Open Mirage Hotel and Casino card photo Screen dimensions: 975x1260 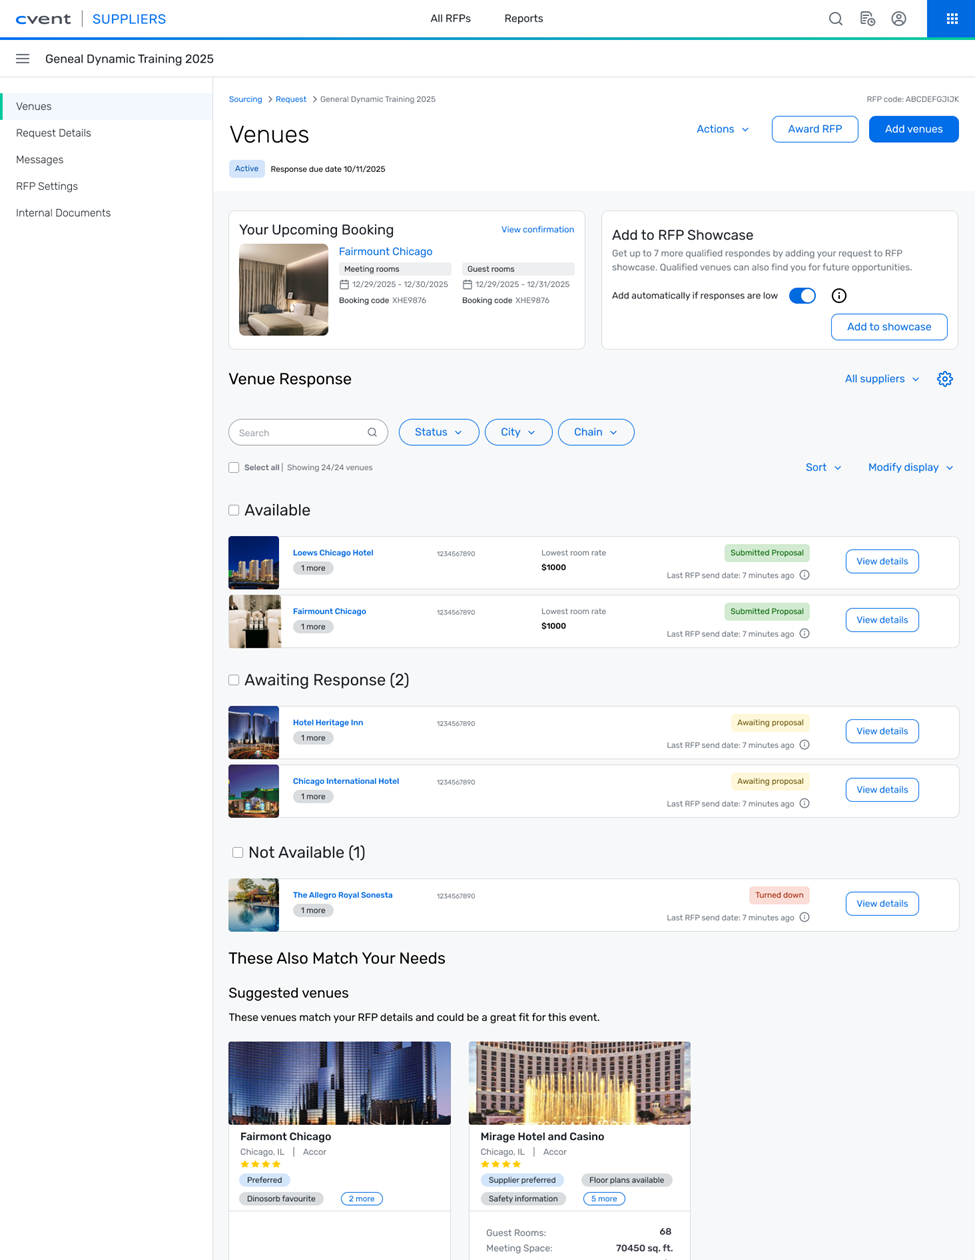580,1083
